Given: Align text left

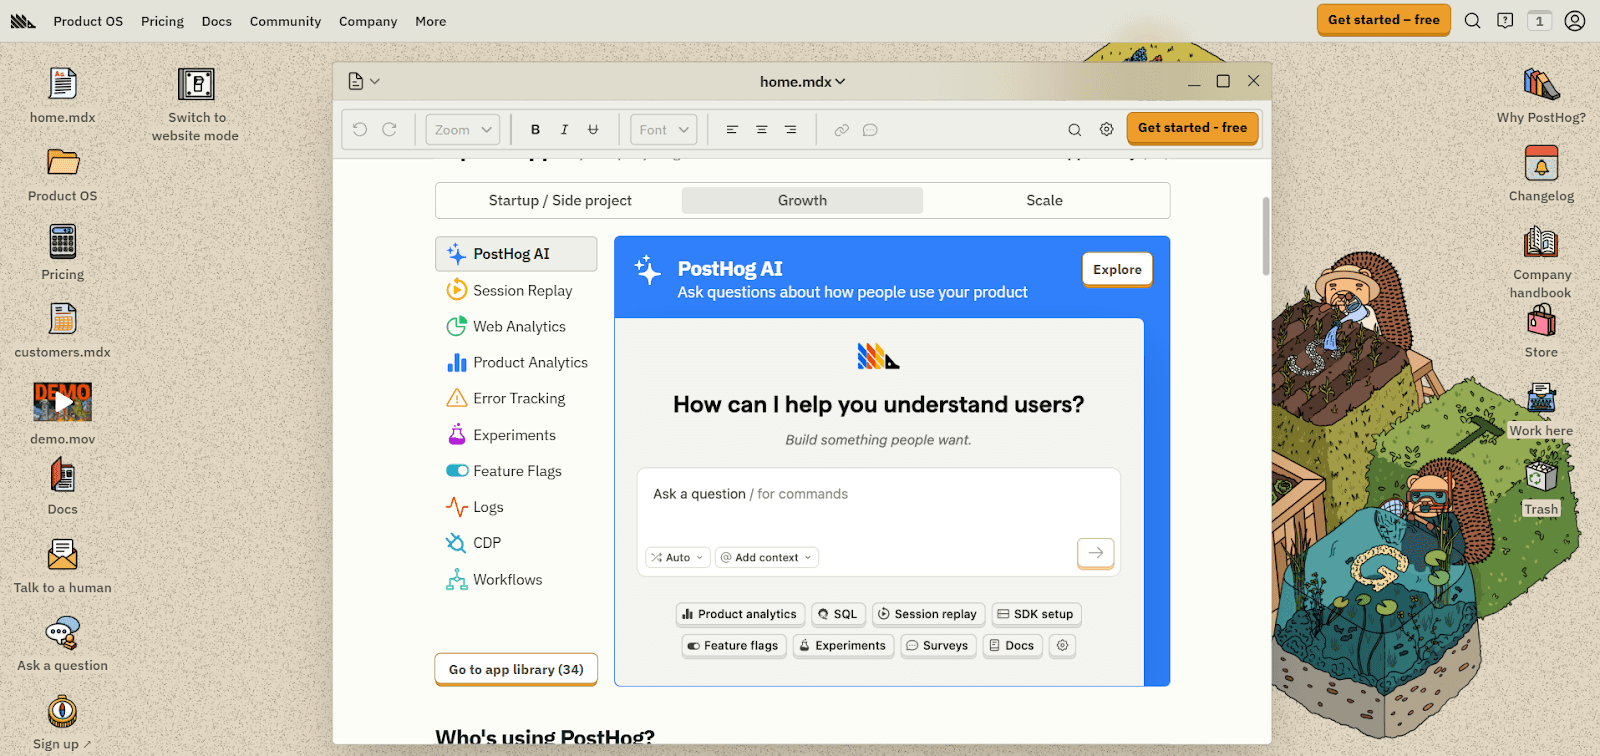Looking at the screenshot, I should [x=732, y=129].
